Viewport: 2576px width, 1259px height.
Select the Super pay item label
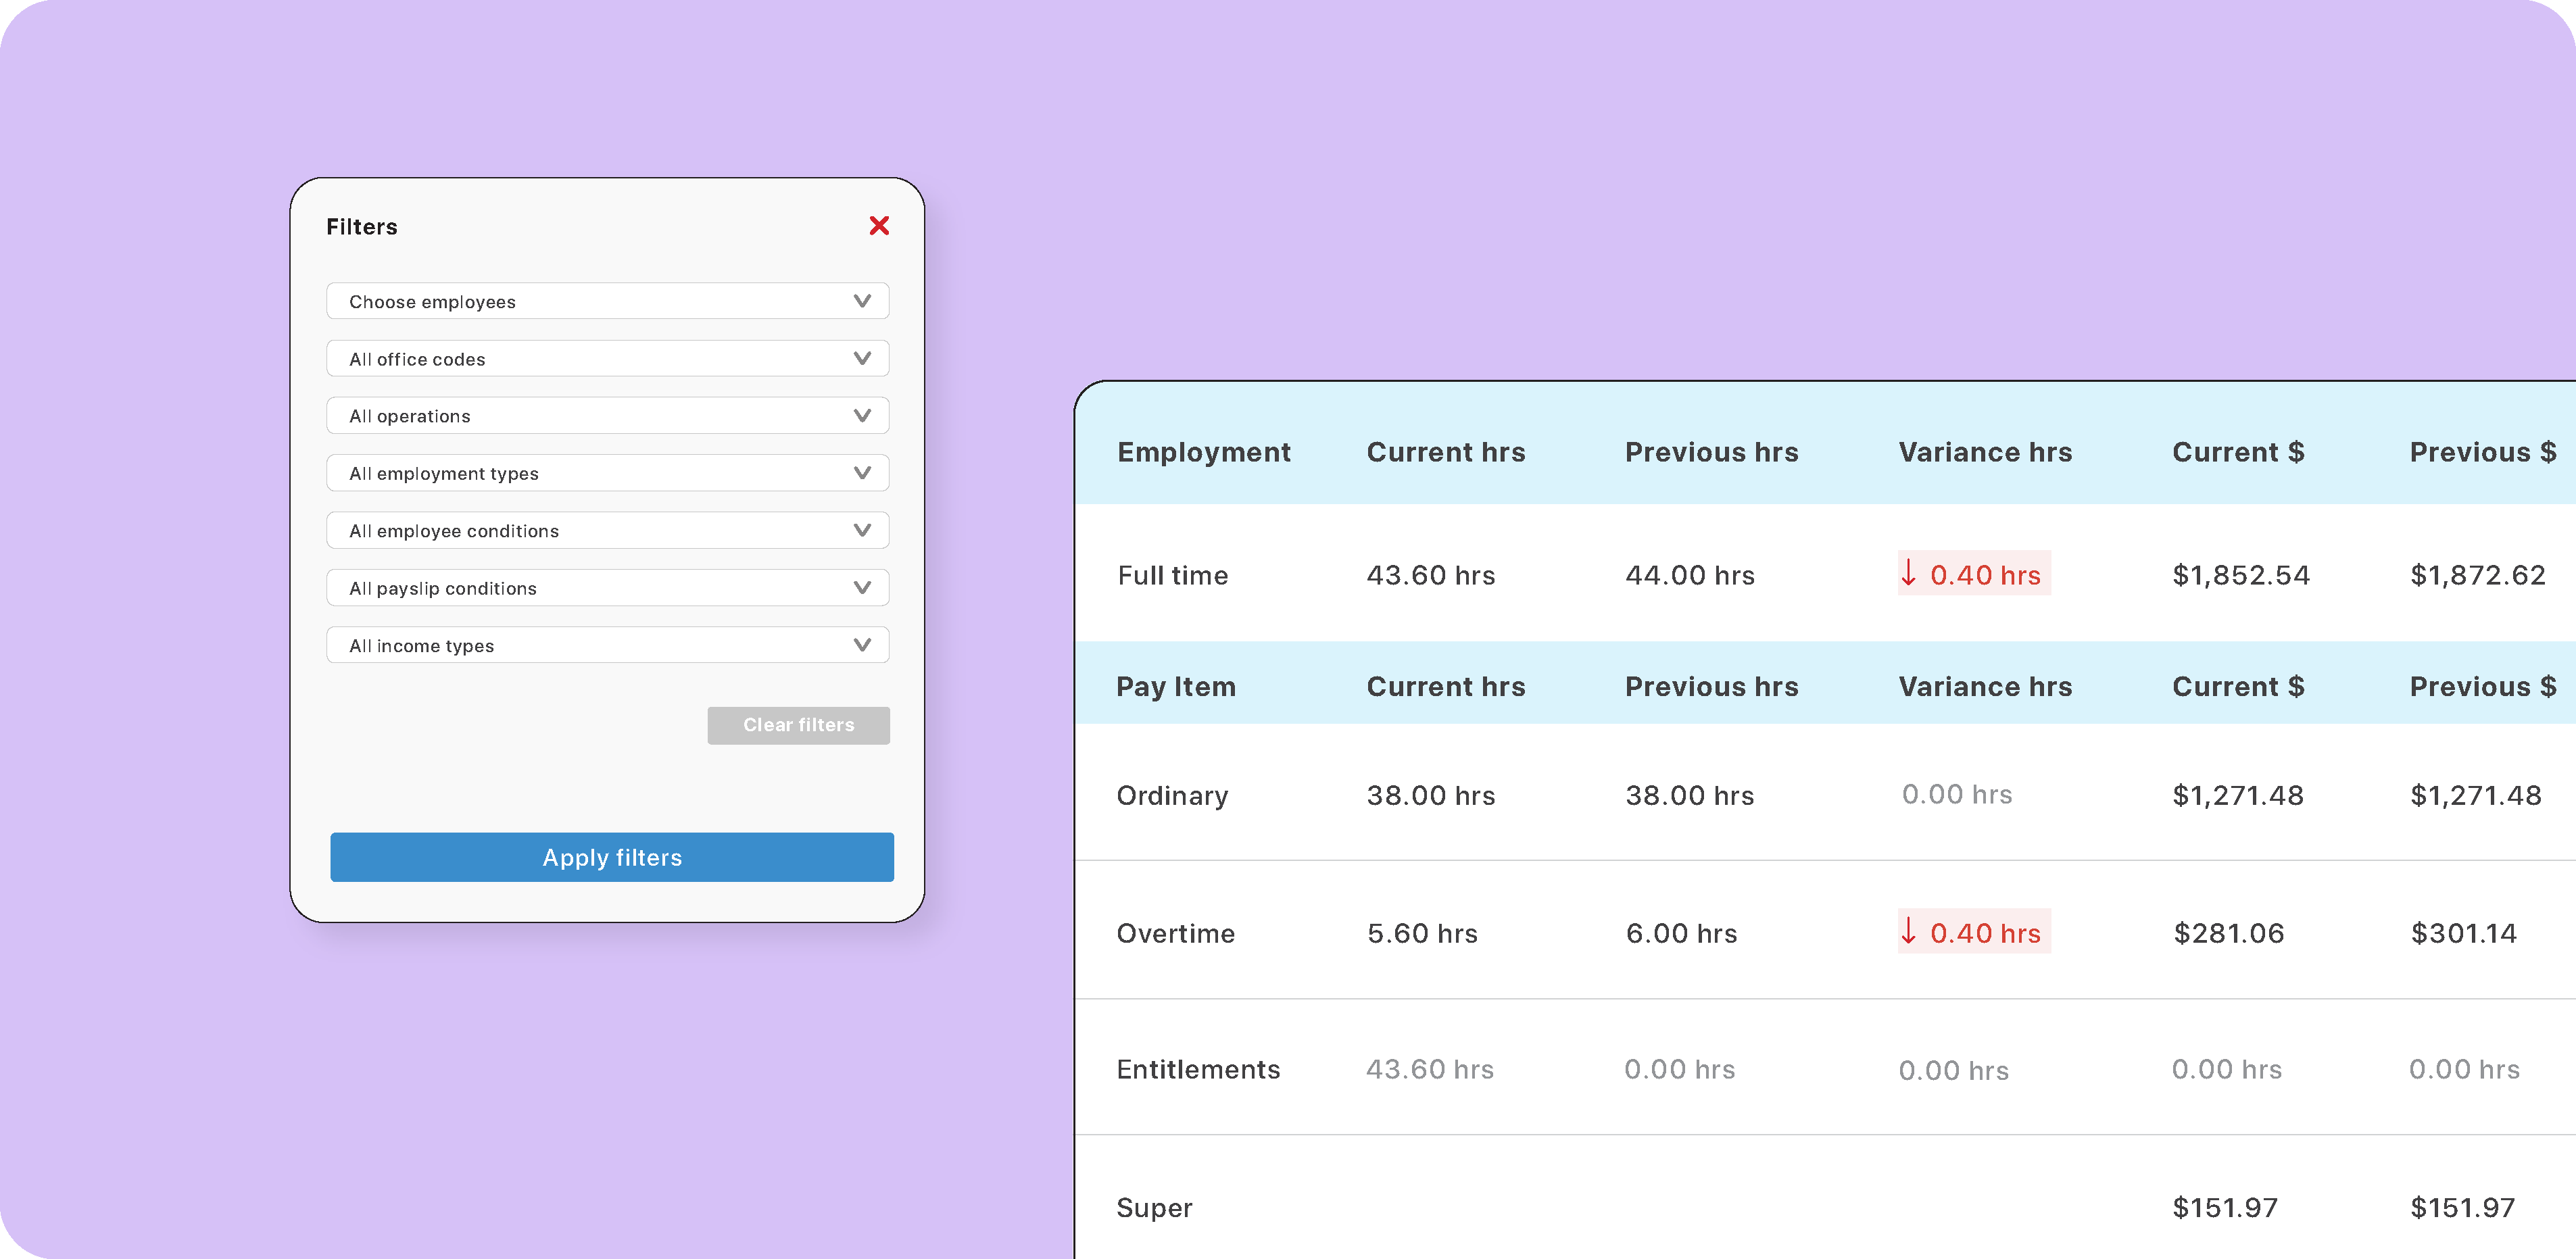(1154, 1208)
